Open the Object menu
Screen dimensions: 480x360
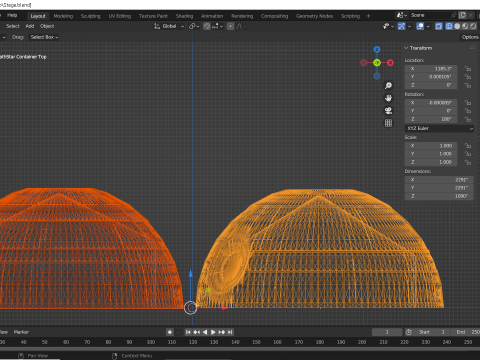point(47,26)
